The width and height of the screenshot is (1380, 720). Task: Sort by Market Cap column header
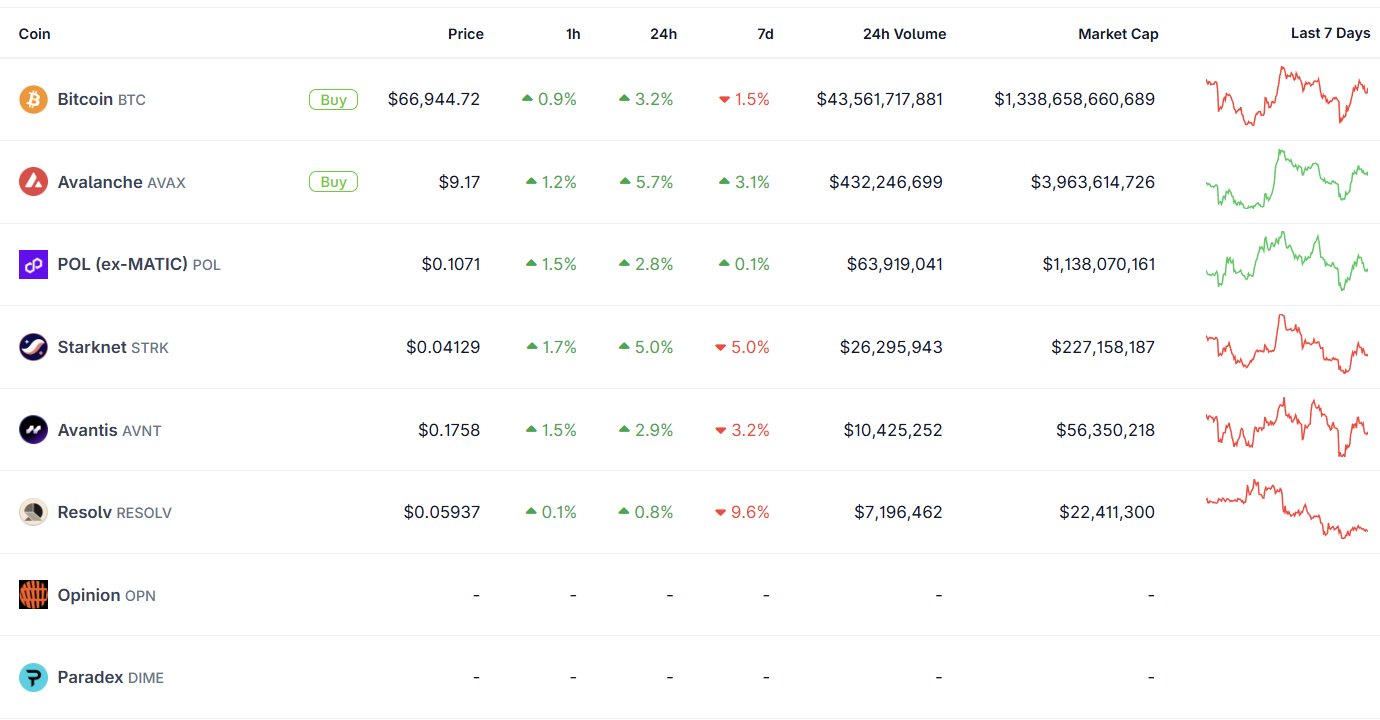coord(1118,34)
